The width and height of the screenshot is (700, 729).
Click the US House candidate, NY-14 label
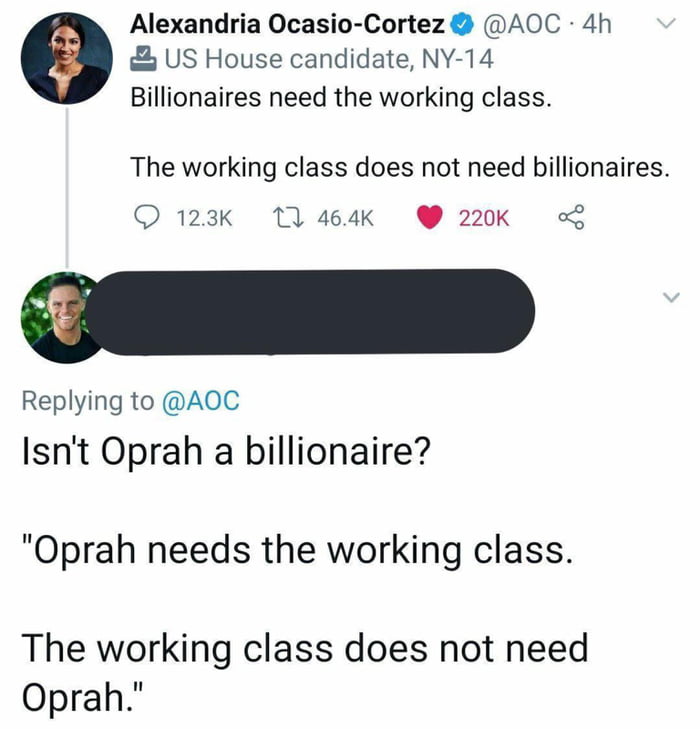pos(329,59)
